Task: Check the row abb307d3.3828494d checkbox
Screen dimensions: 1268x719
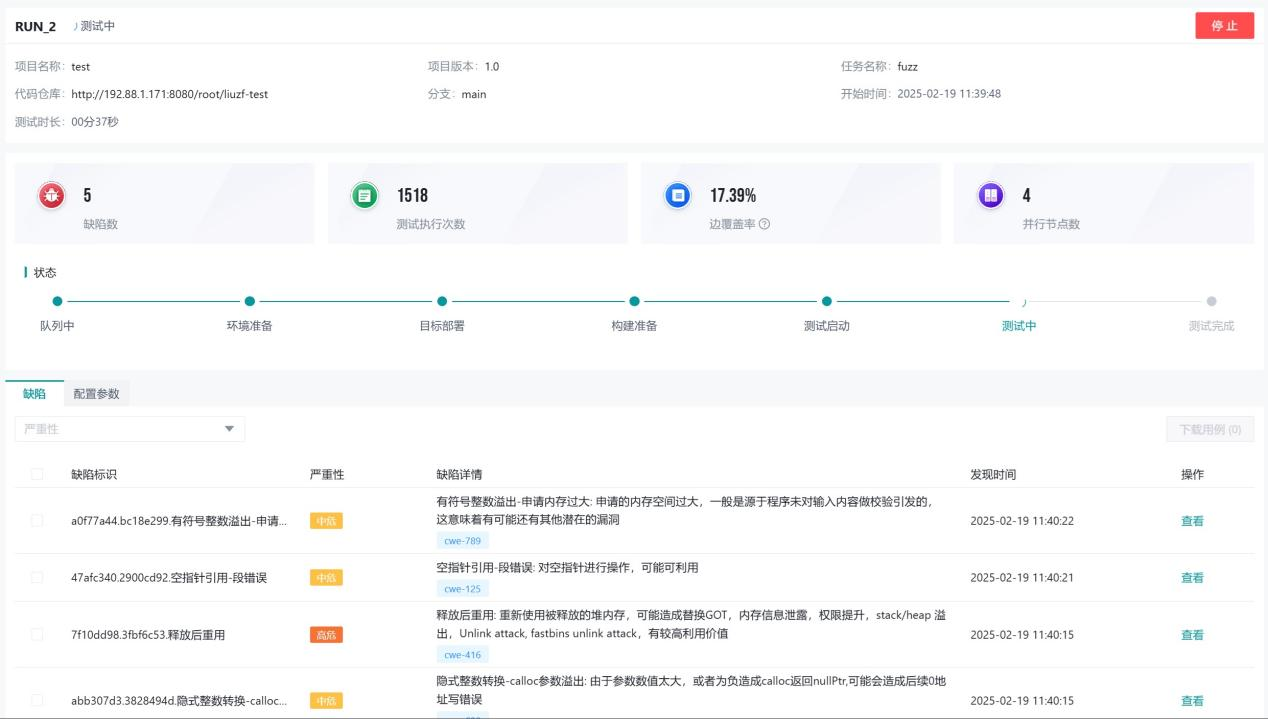Action: [37, 700]
